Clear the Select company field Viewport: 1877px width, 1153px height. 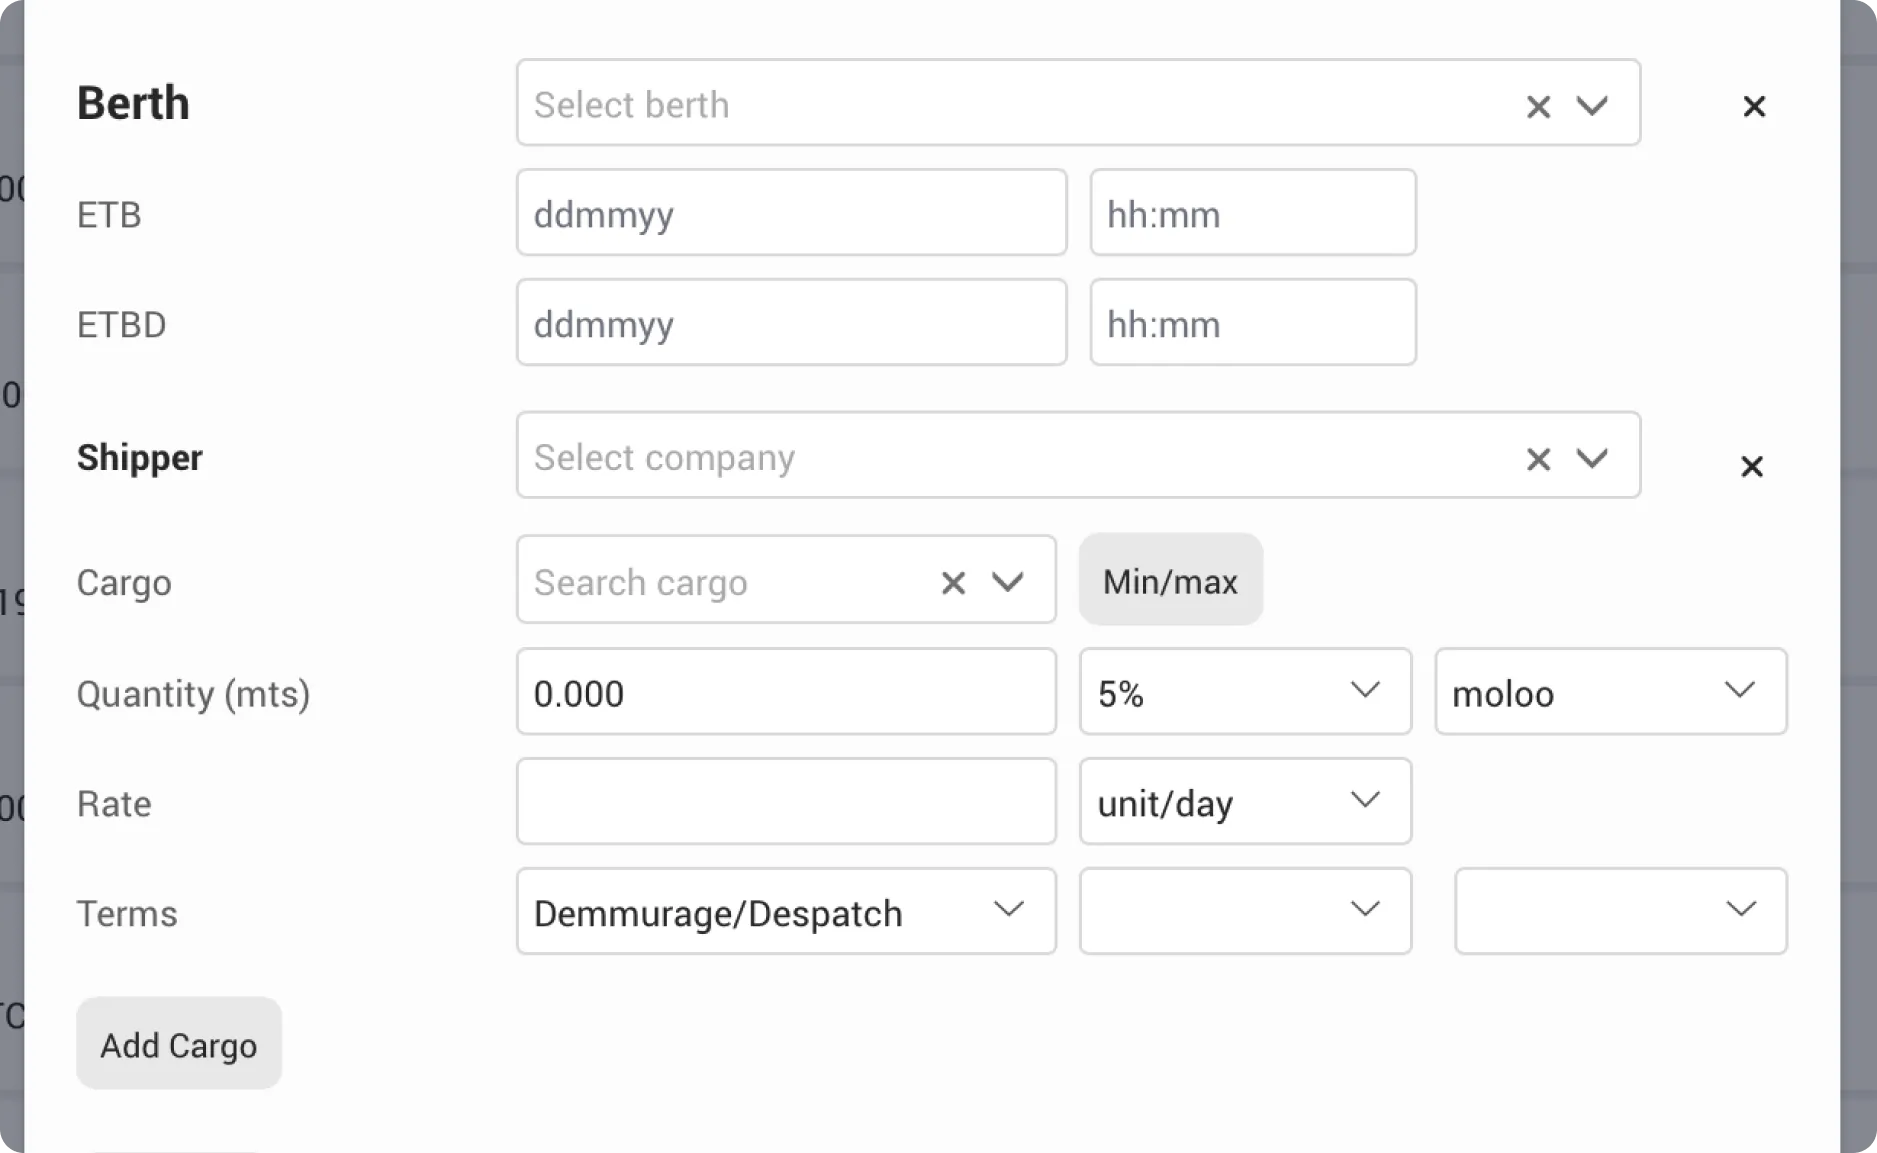1538,459
